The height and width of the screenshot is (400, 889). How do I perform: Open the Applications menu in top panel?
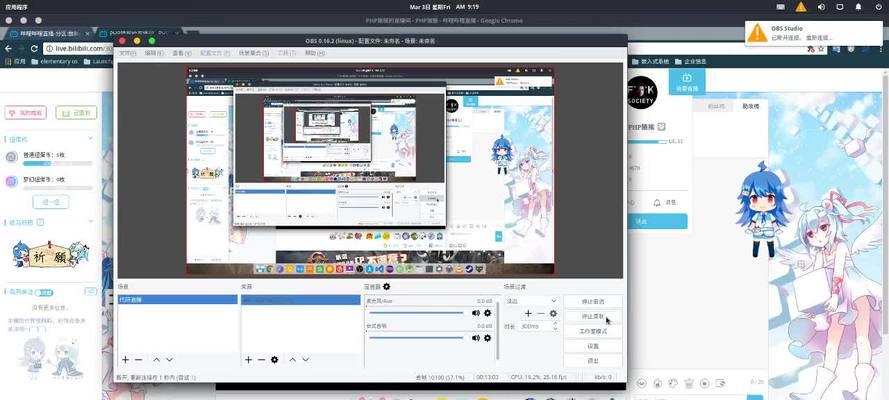pyautogui.click(x=16, y=7)
